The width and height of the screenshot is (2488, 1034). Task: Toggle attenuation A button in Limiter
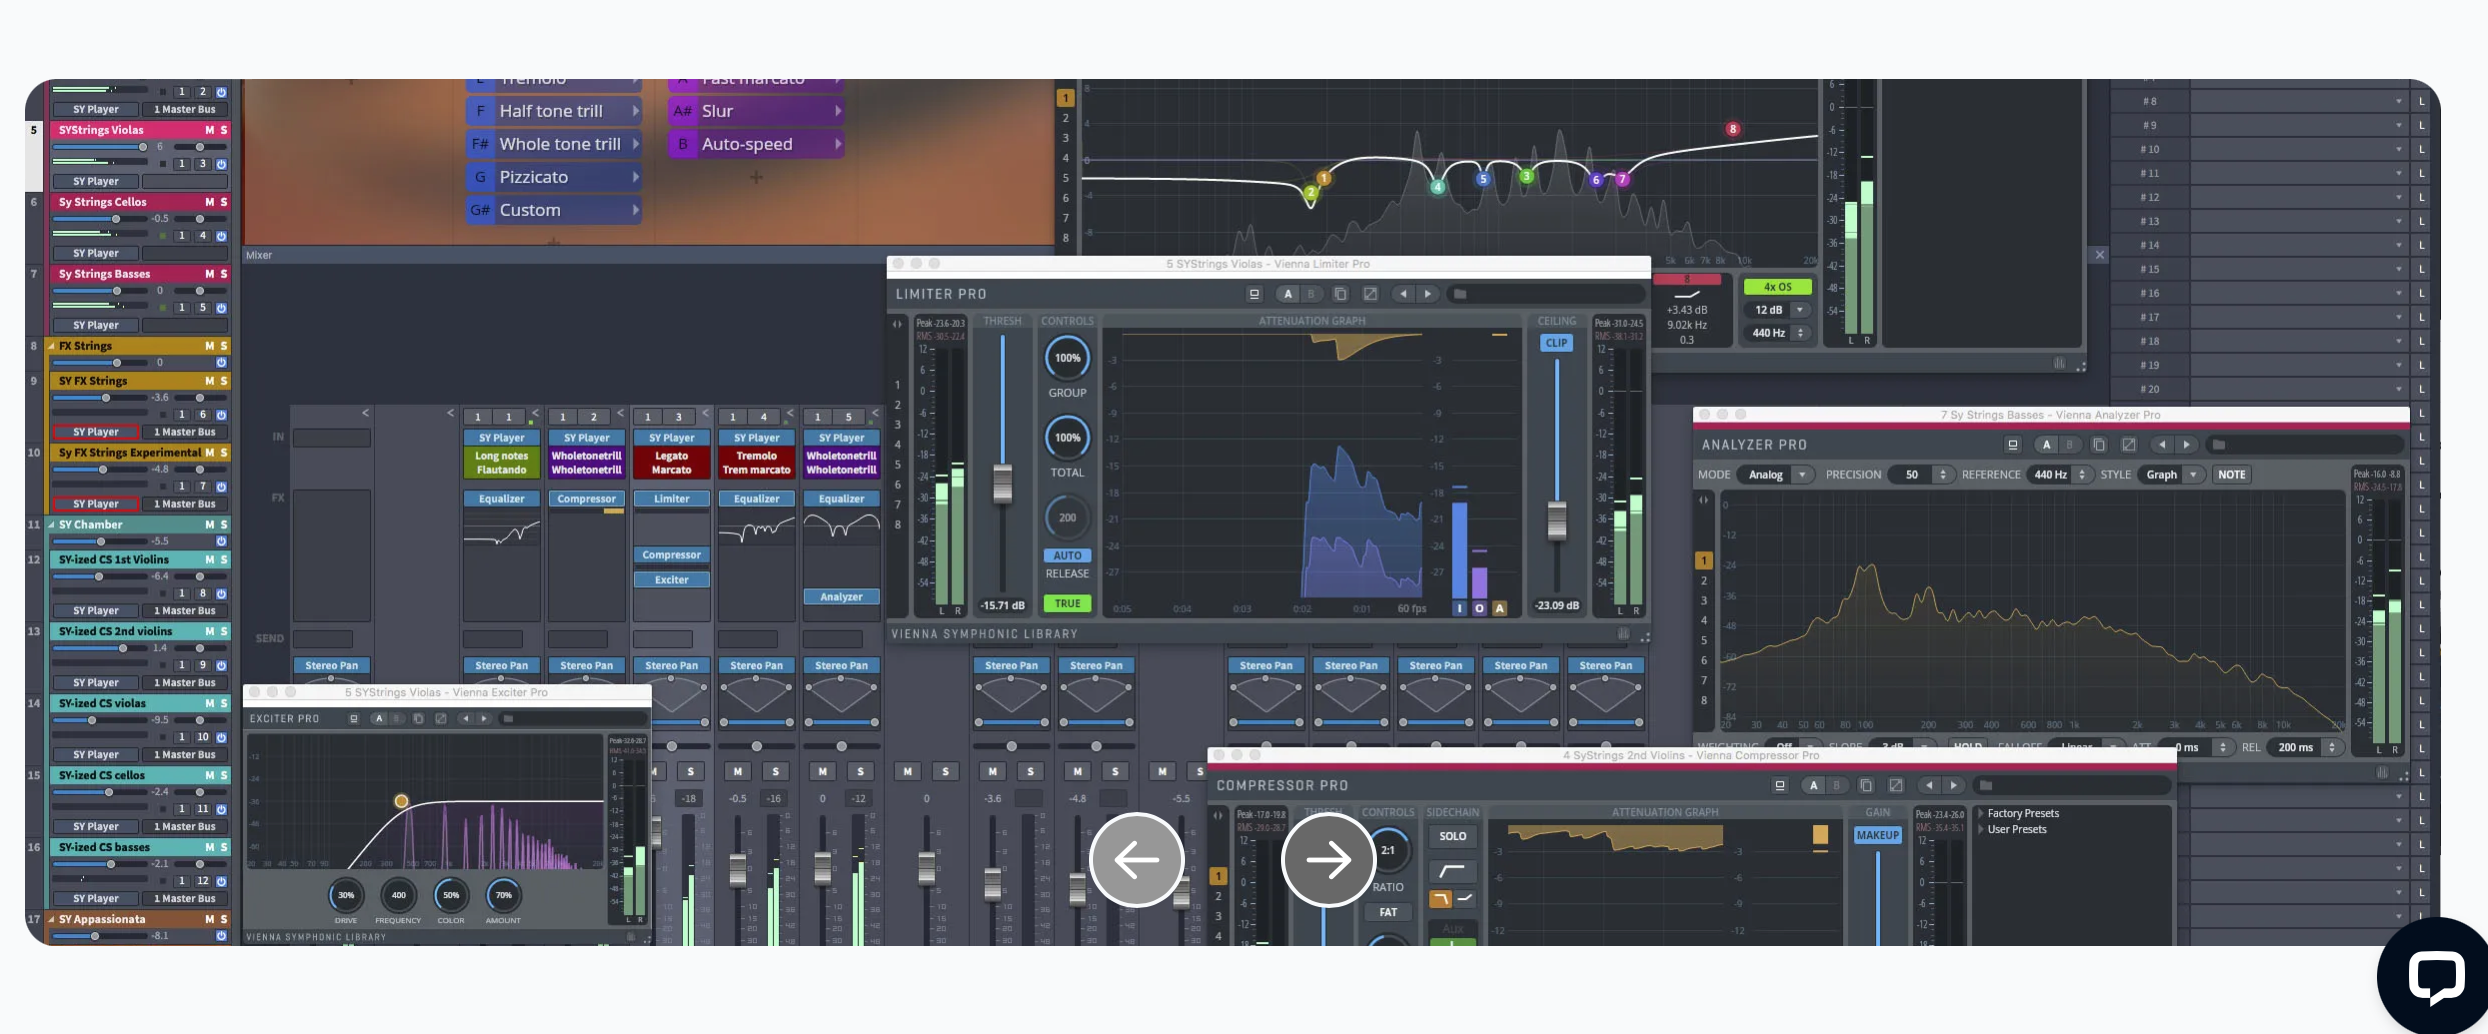coord(1499,609)
